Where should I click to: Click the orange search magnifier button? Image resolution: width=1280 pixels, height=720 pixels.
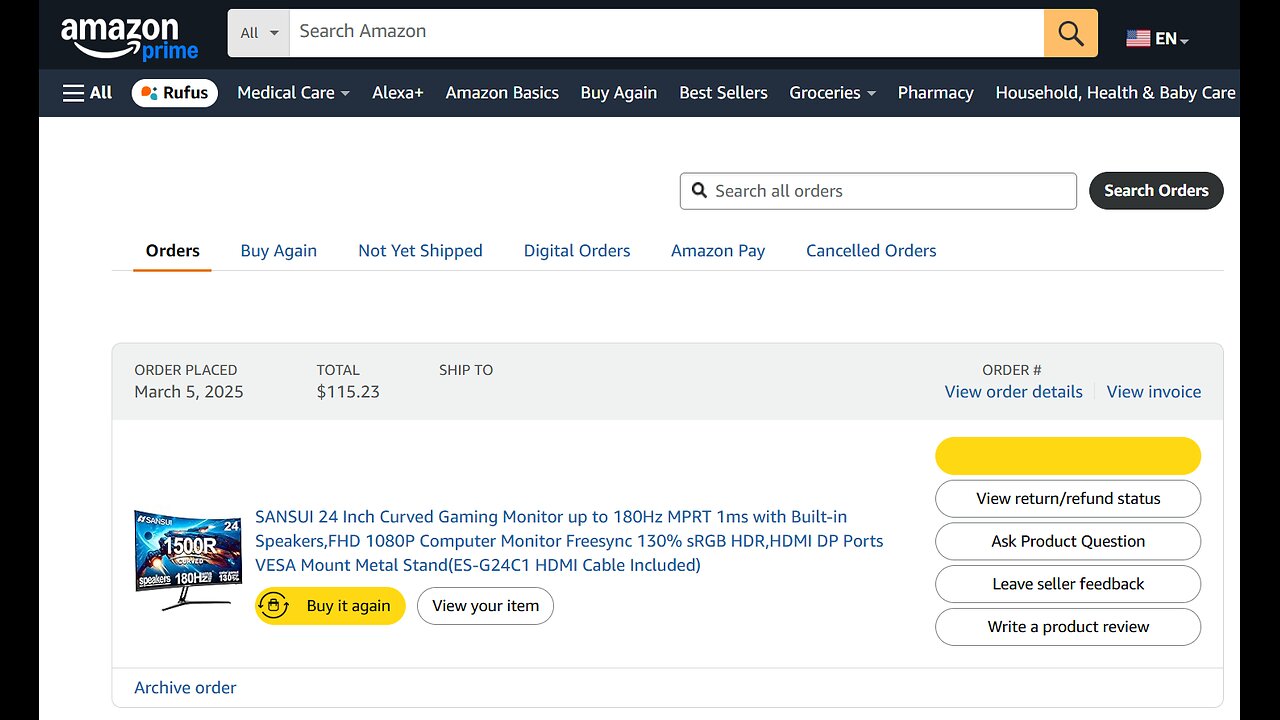coord(1070,33)
